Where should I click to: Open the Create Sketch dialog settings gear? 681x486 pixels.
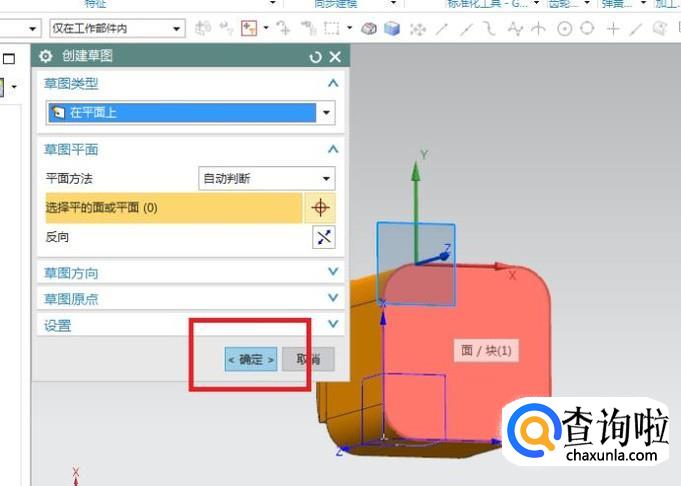[x=45, y=56]
